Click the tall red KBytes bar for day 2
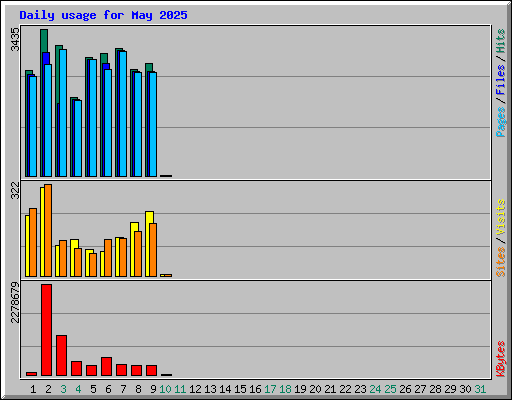The width and height of the screenshot is (512, 400). click(x=46, y=330)
